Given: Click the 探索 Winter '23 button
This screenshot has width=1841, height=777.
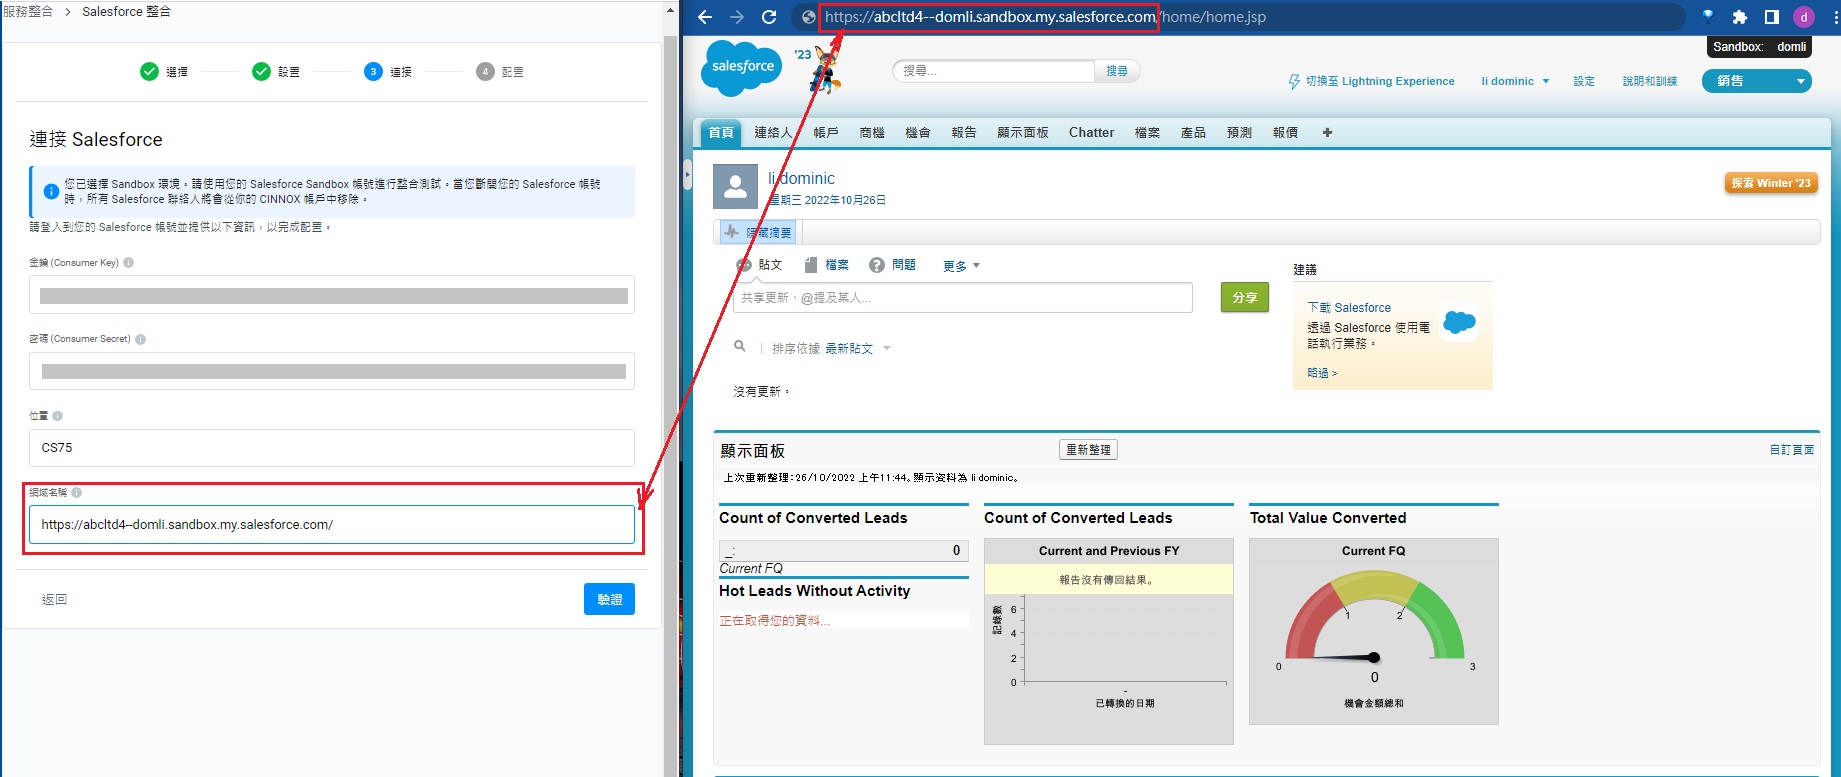Looking at the screenshot, I should point(1771,183).
